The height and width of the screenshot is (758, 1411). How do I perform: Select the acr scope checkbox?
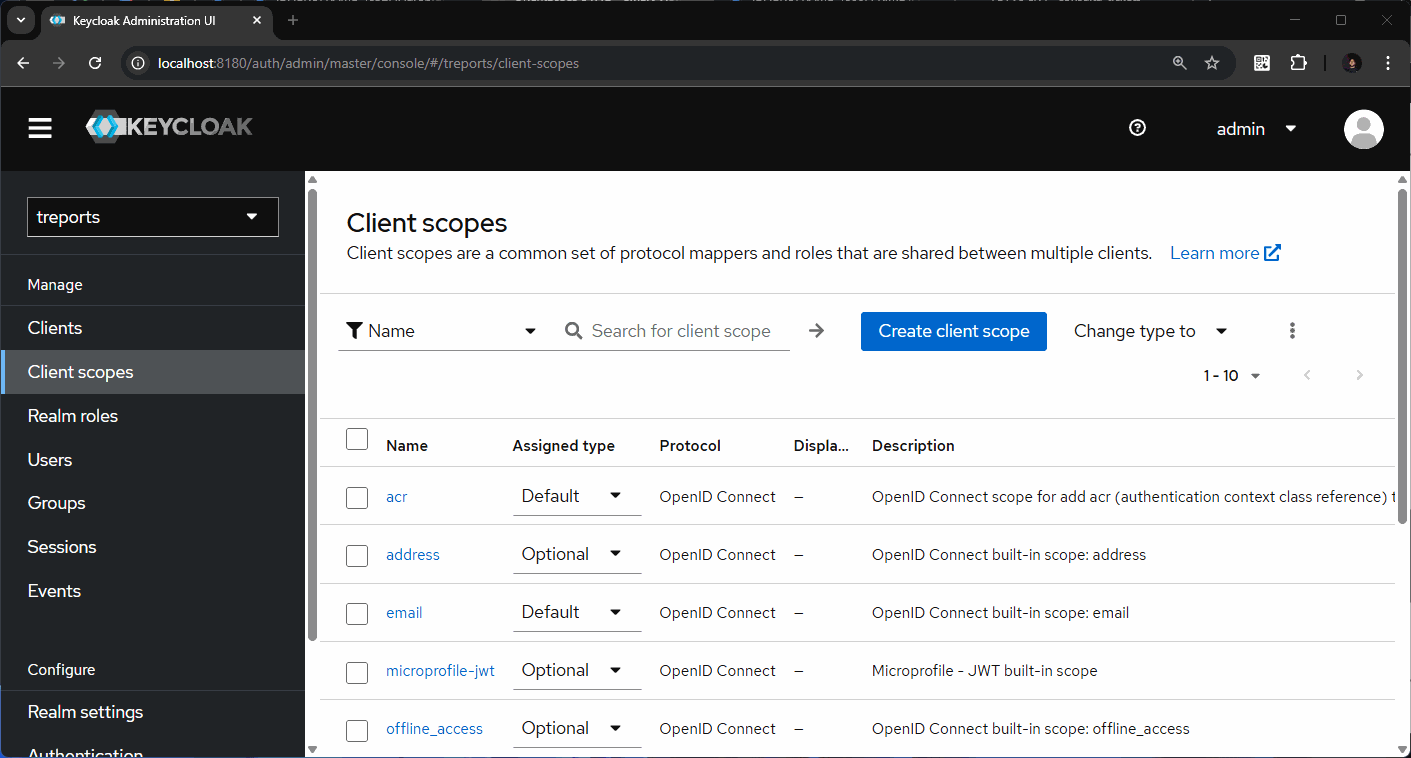coord(357,497)
